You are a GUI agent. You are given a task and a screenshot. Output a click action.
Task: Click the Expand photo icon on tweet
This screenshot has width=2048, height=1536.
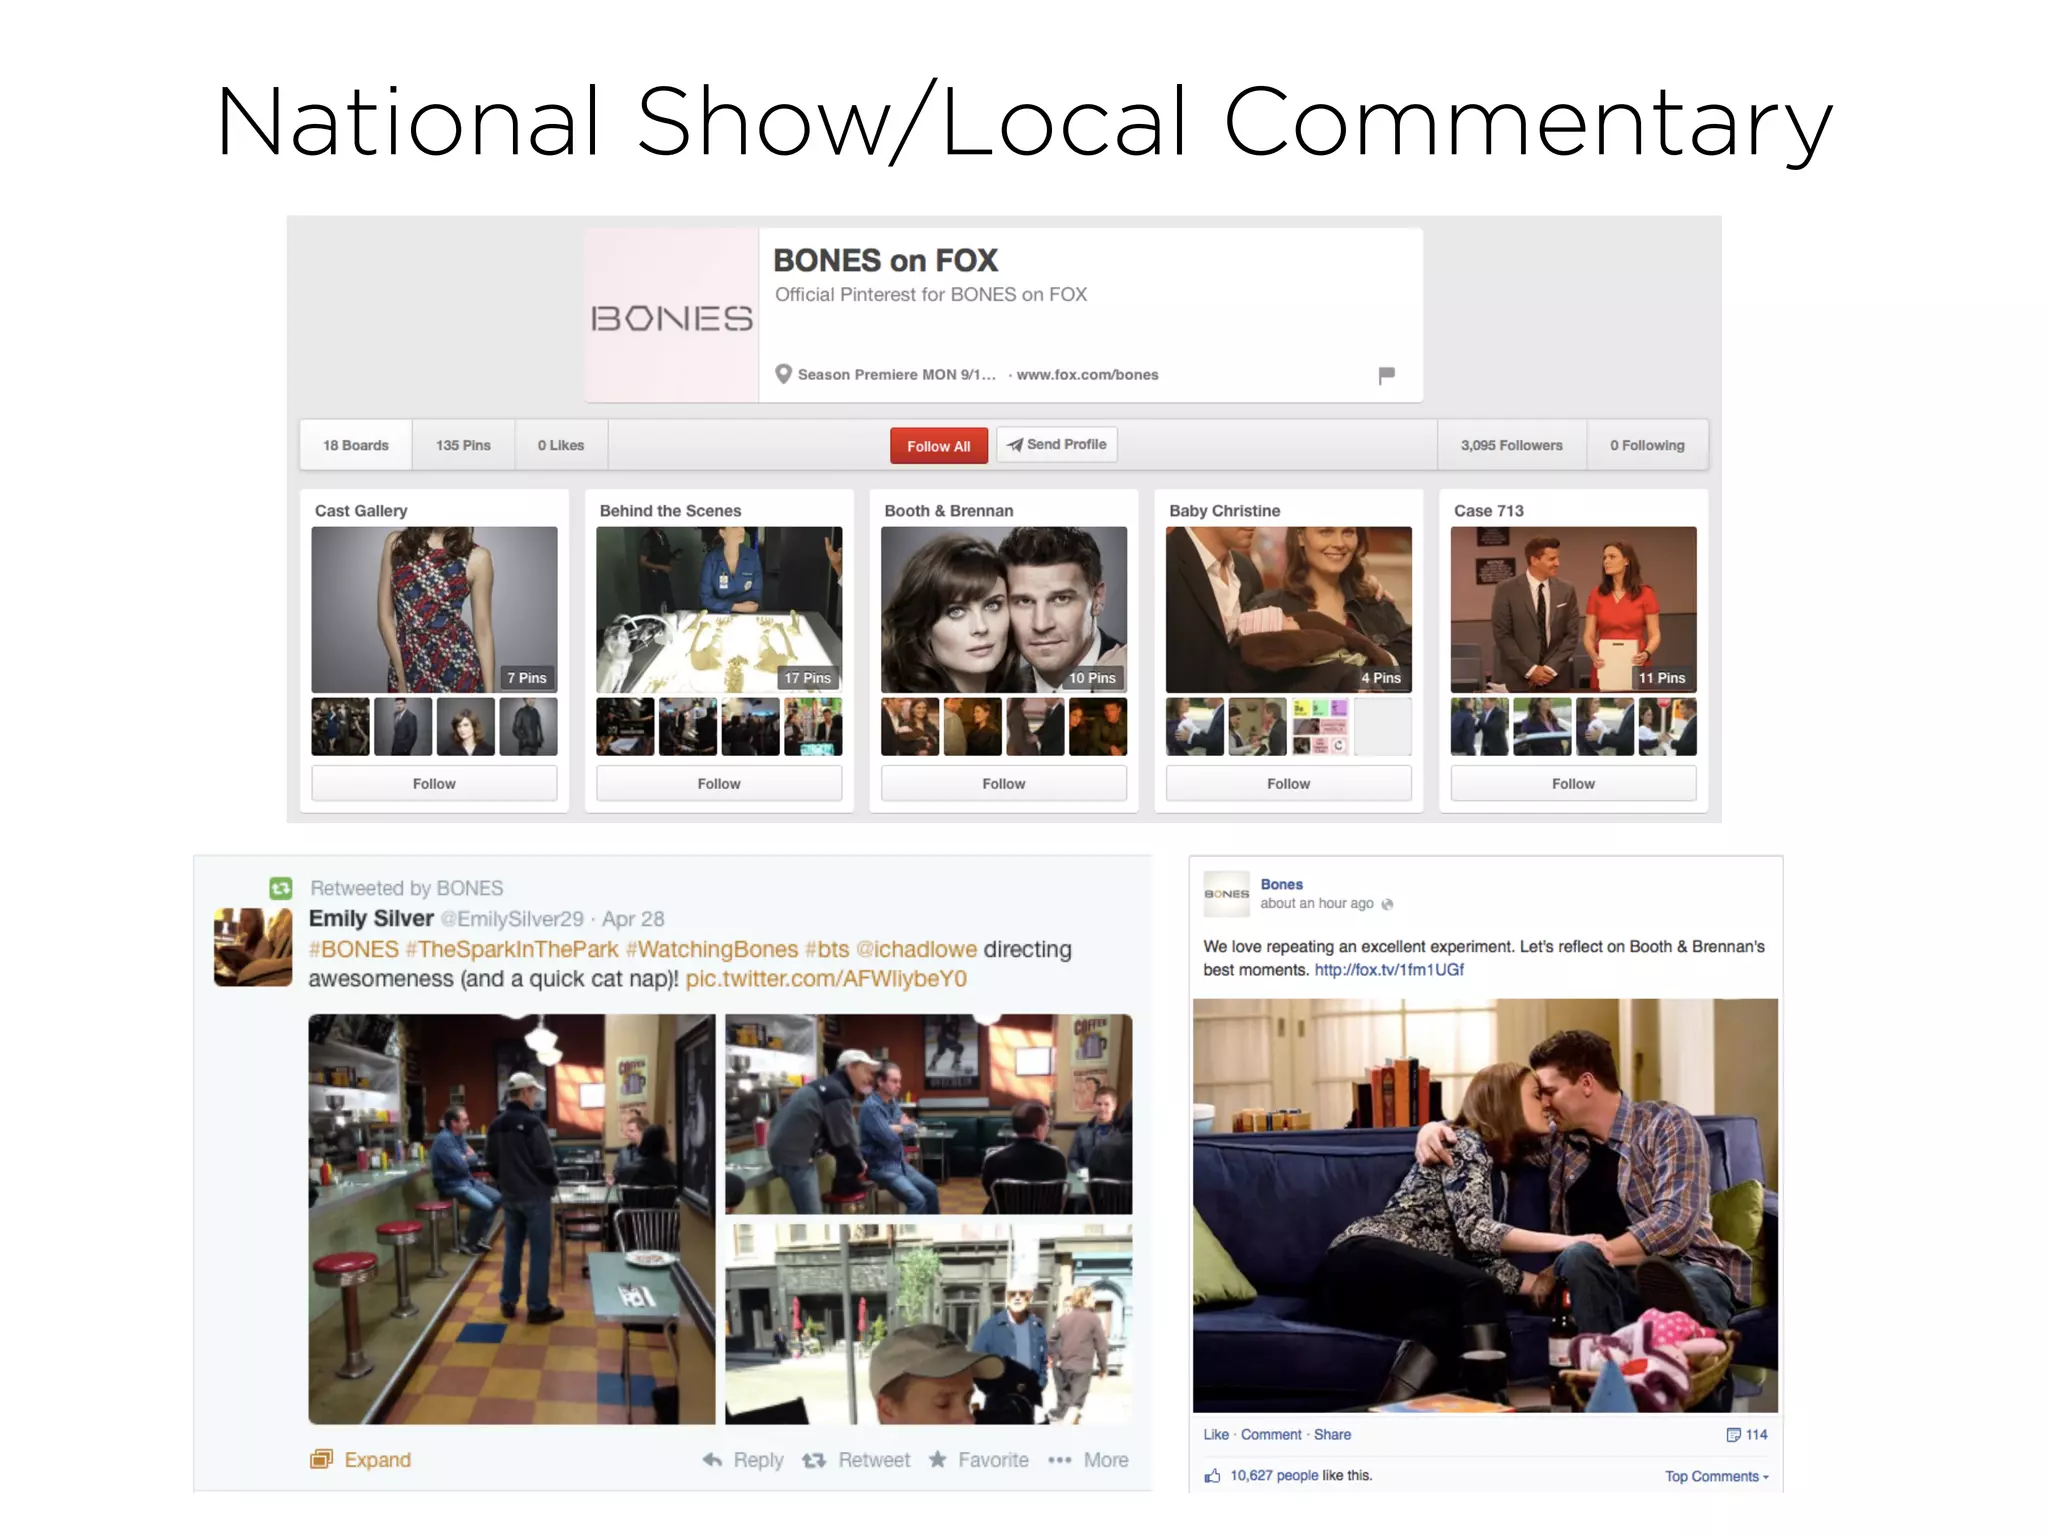(x=321, y=1459)
